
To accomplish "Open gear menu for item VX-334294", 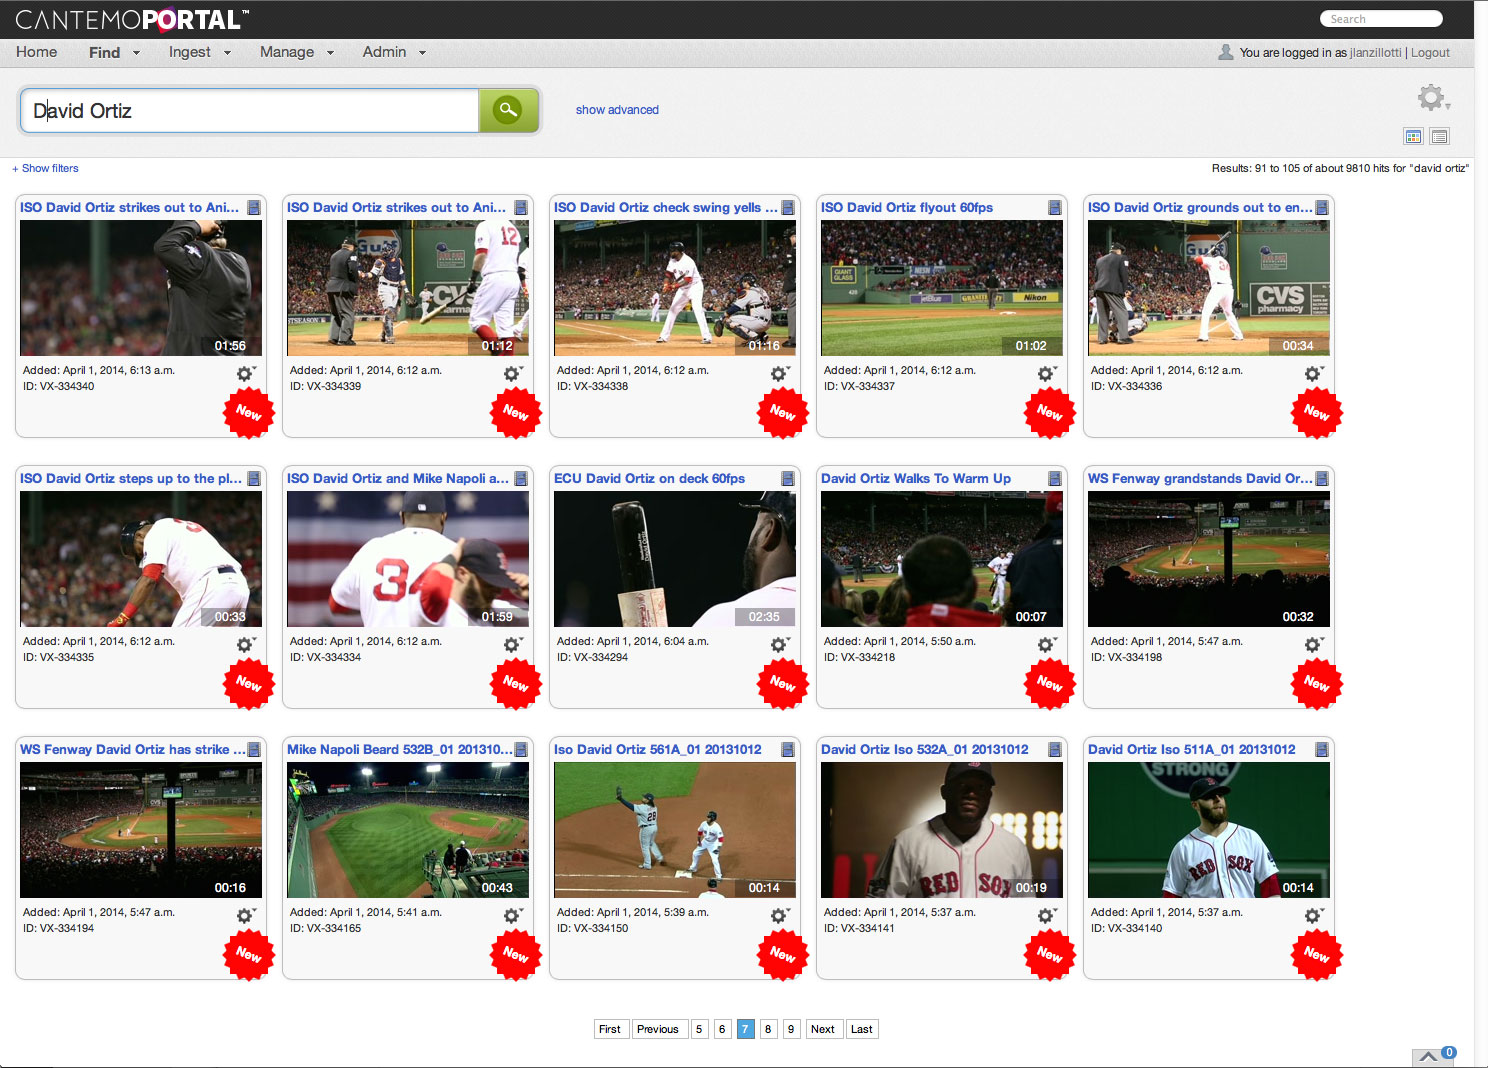I will [779, 645].
